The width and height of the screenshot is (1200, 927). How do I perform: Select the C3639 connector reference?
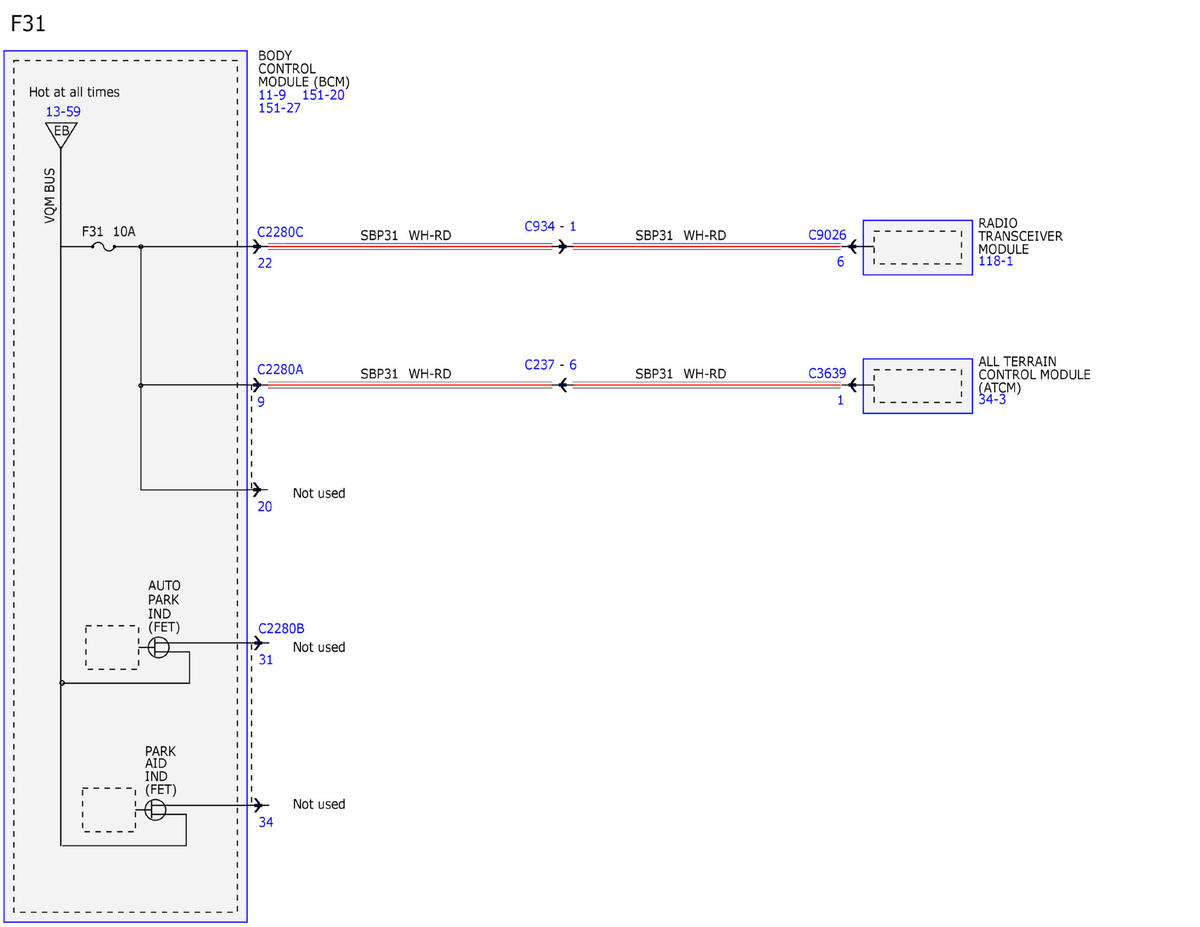tap(827, 374)
